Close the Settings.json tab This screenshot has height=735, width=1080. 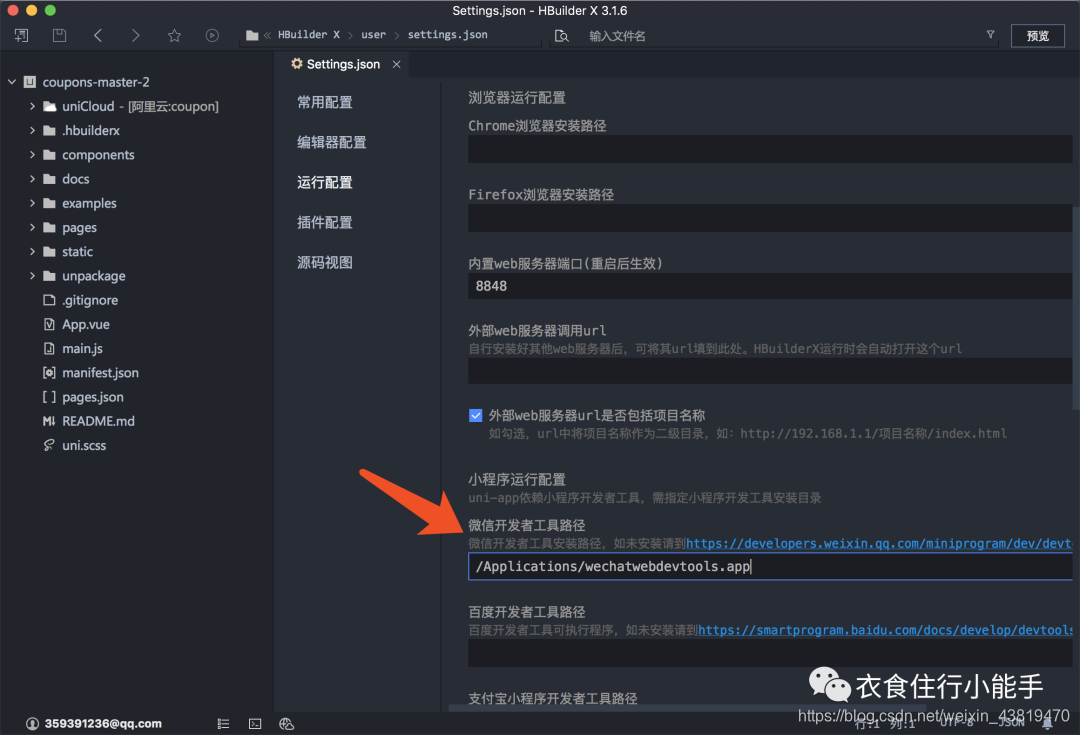click(x=397, y=64)
